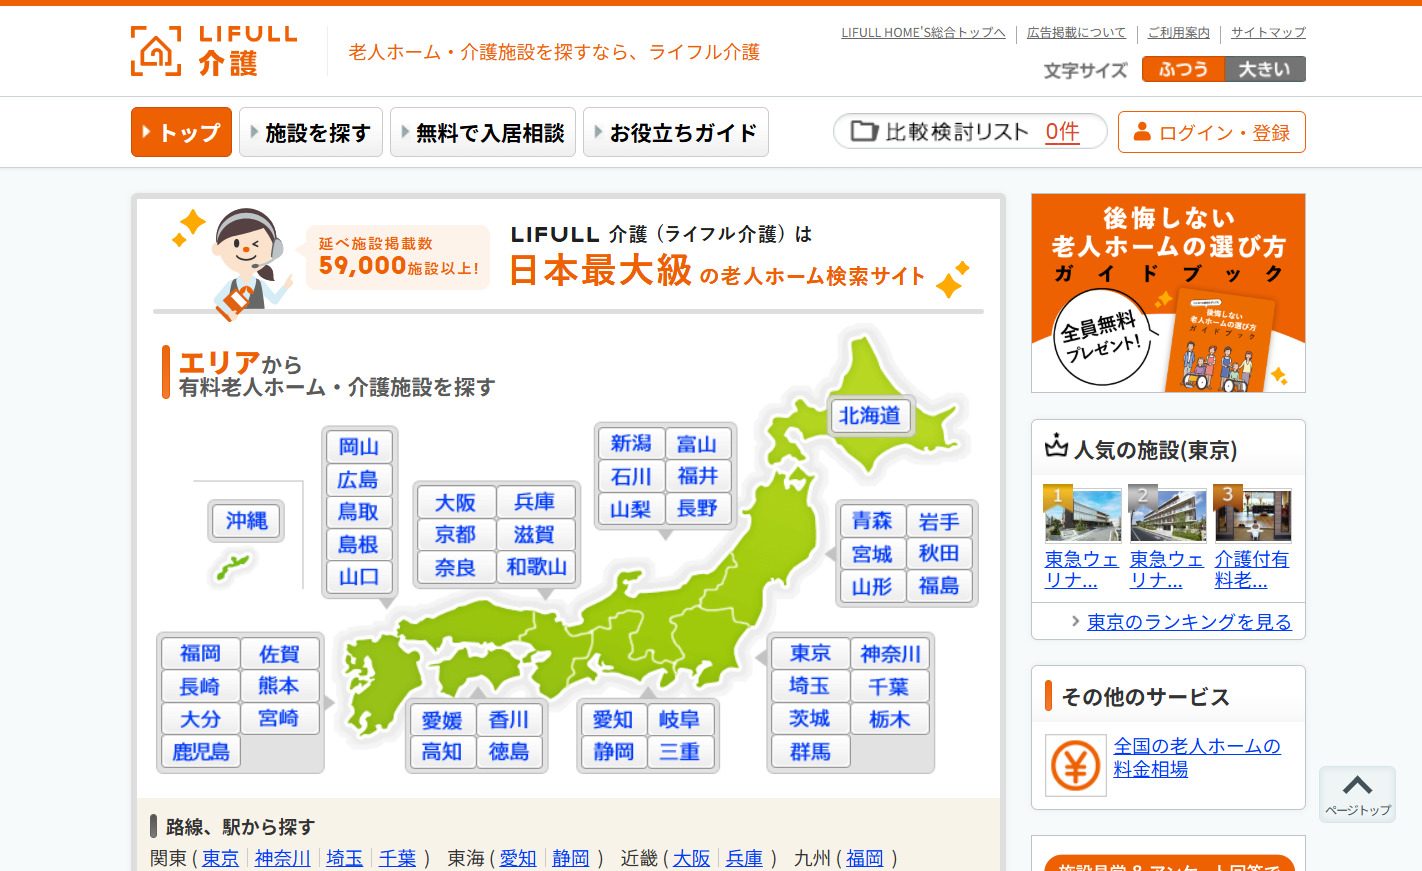The image size is (1422, 871).
Task: Select 栃木 prefecture
Action: 890,719
